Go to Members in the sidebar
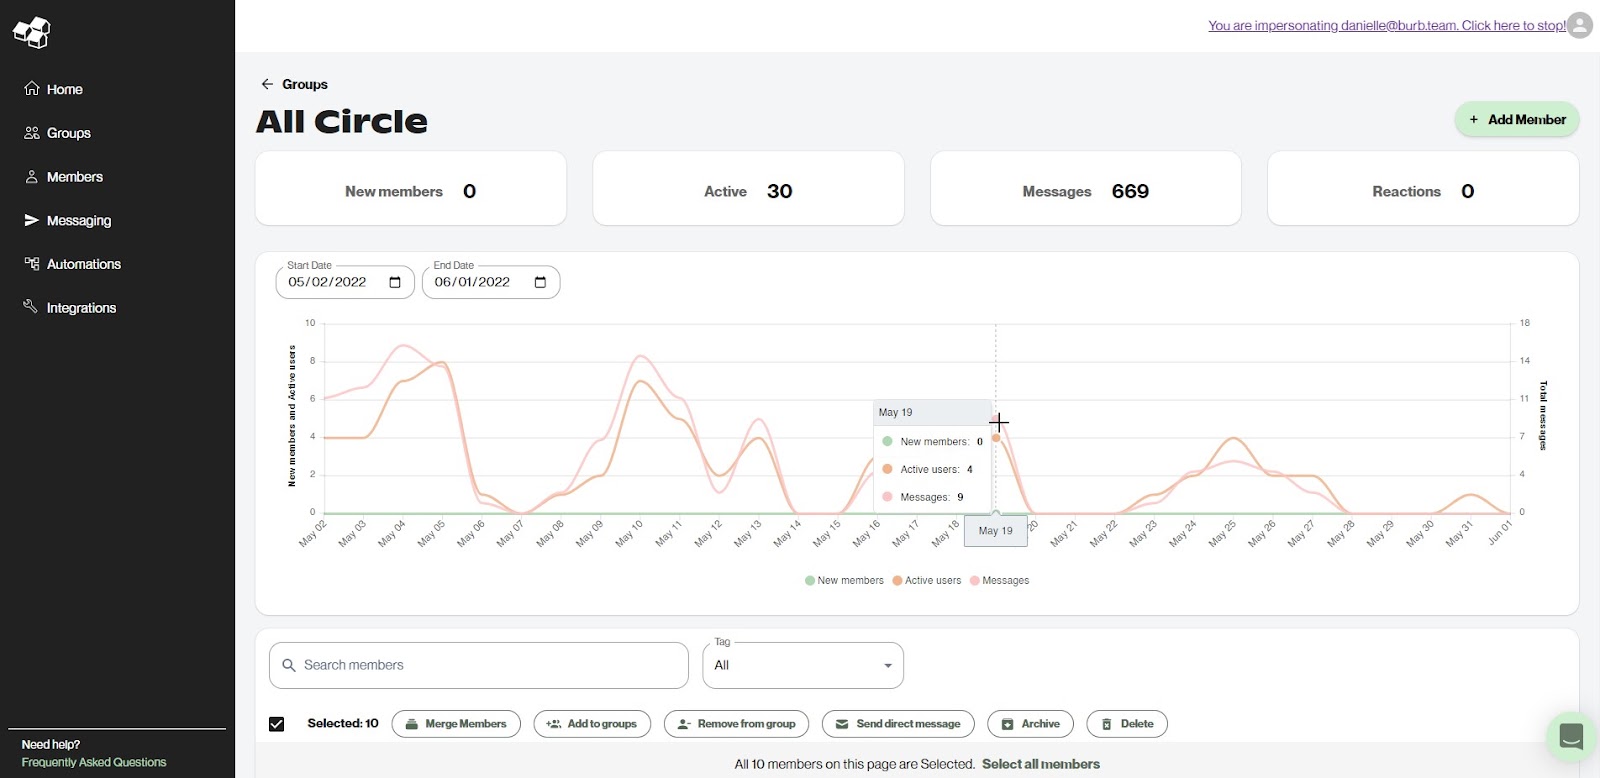Image resolution: width=1600 pixels, height=778 pixels. (74, 177)
